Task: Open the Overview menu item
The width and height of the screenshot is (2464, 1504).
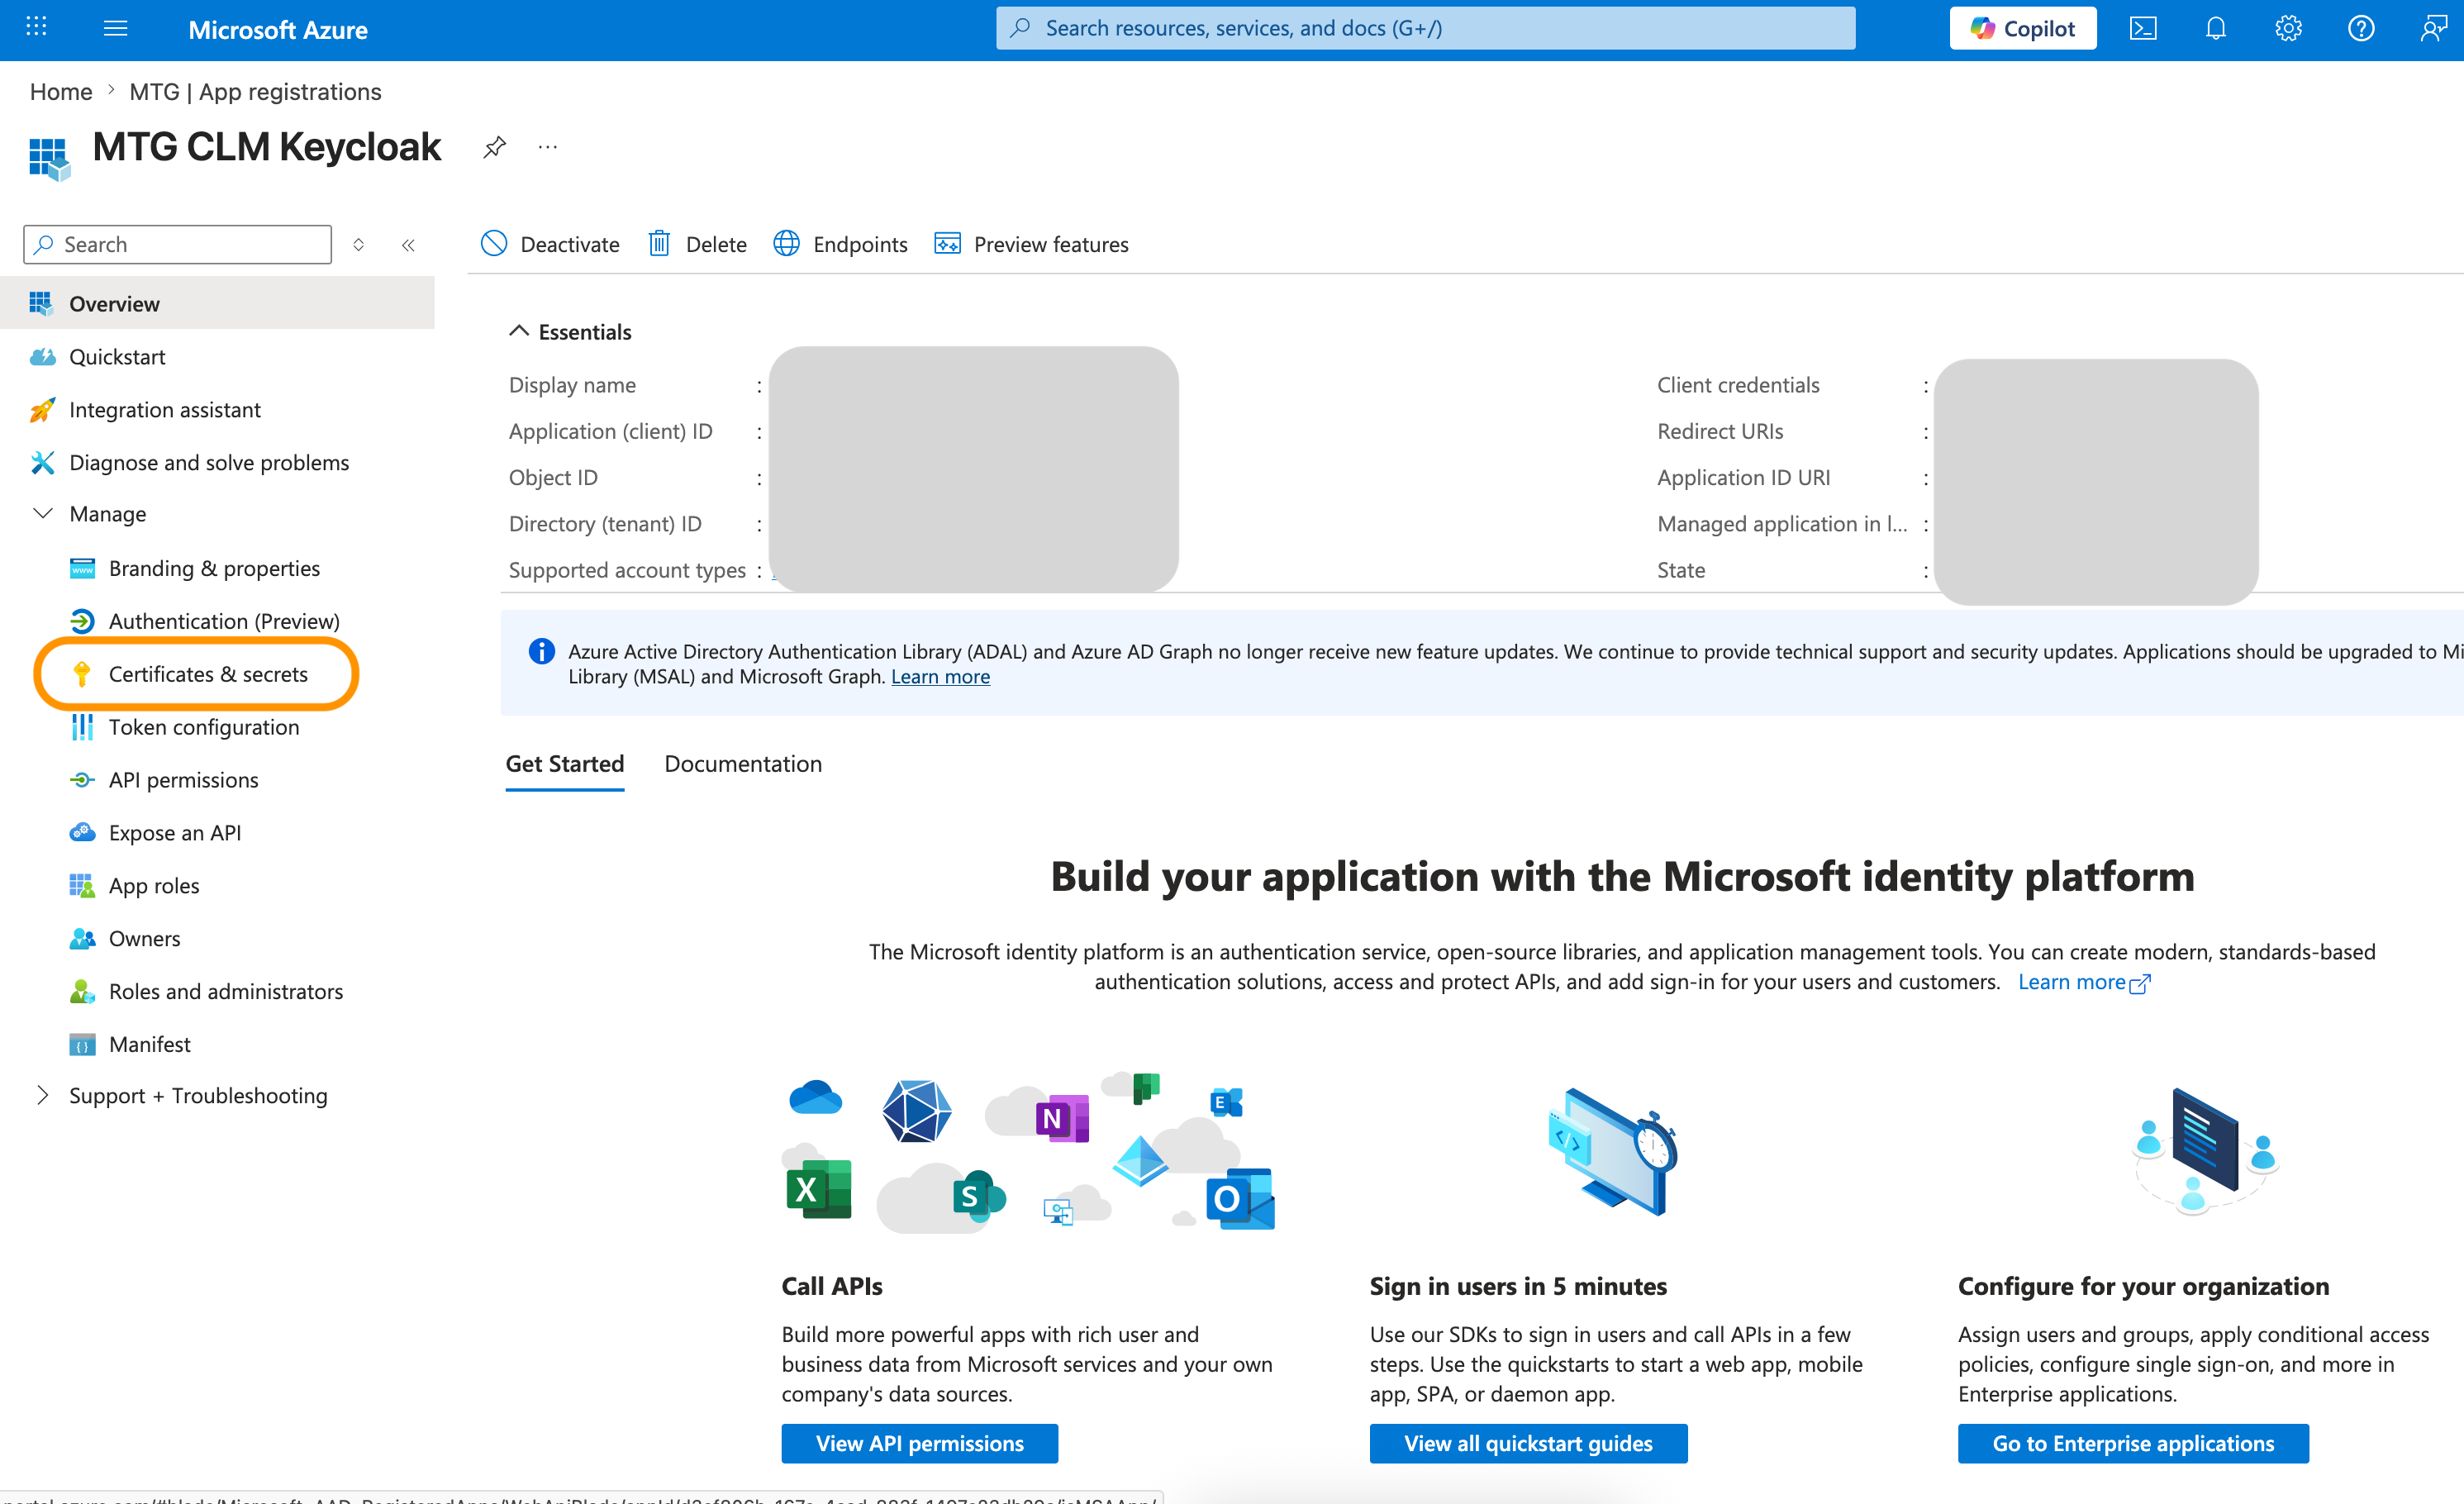Action: coord(217,304)
